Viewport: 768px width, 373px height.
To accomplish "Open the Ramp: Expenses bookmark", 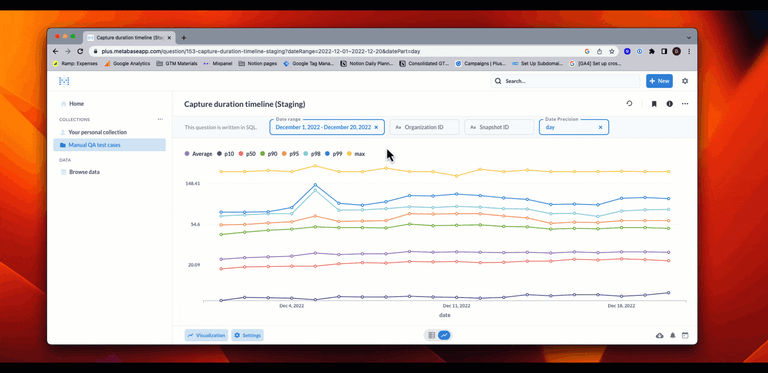I will [75, 64].
